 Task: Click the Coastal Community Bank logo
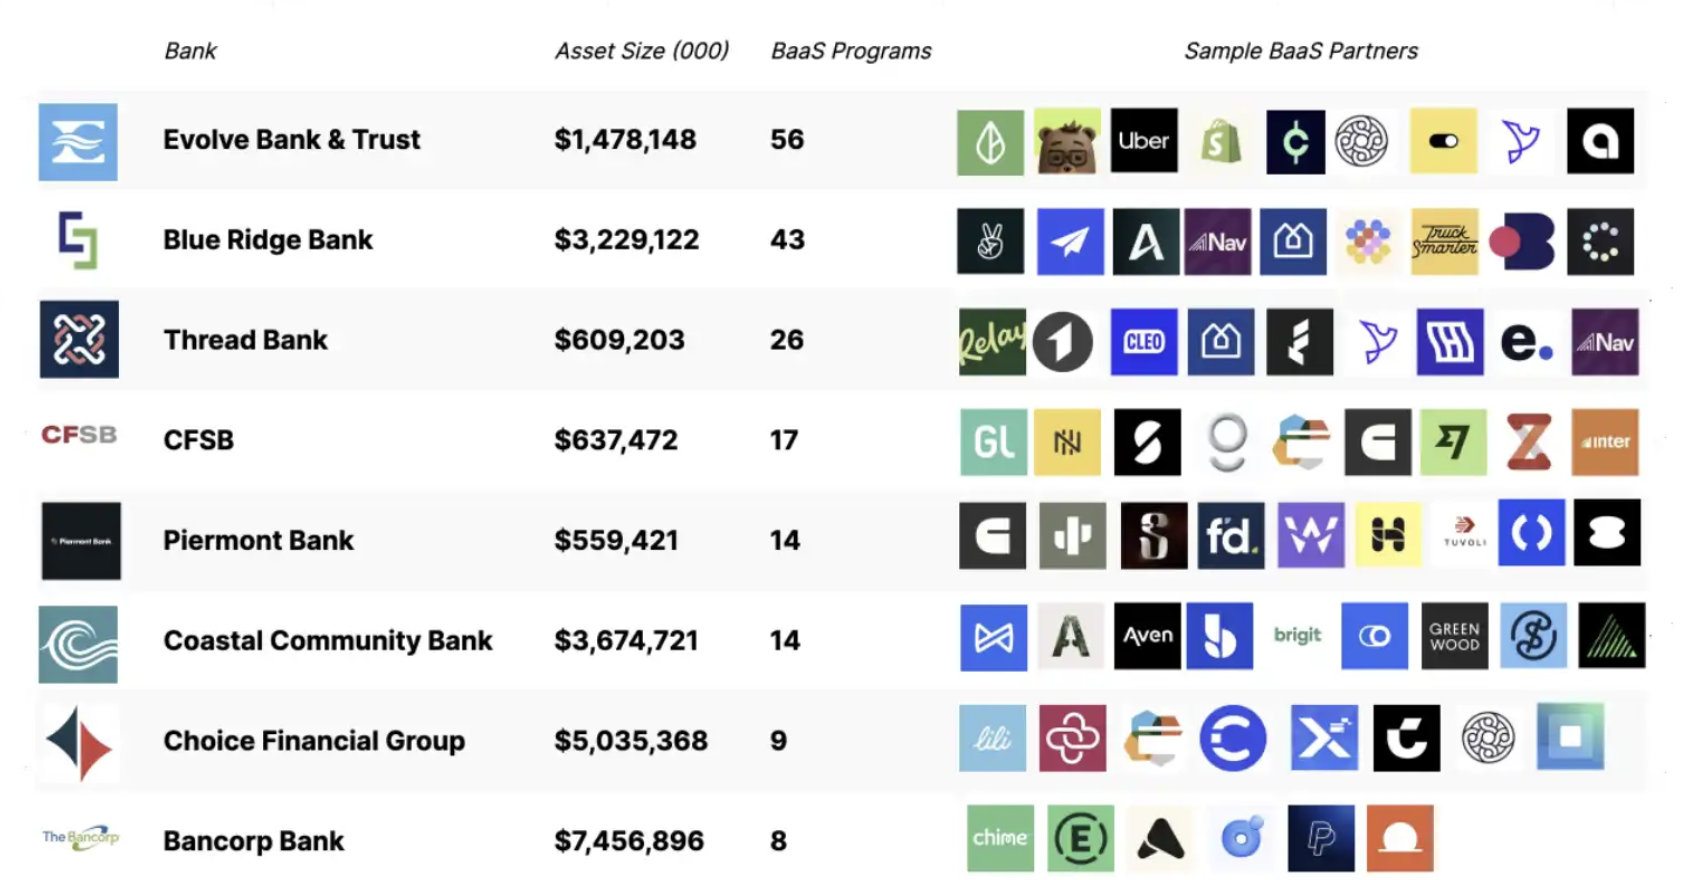click(78, 644)
